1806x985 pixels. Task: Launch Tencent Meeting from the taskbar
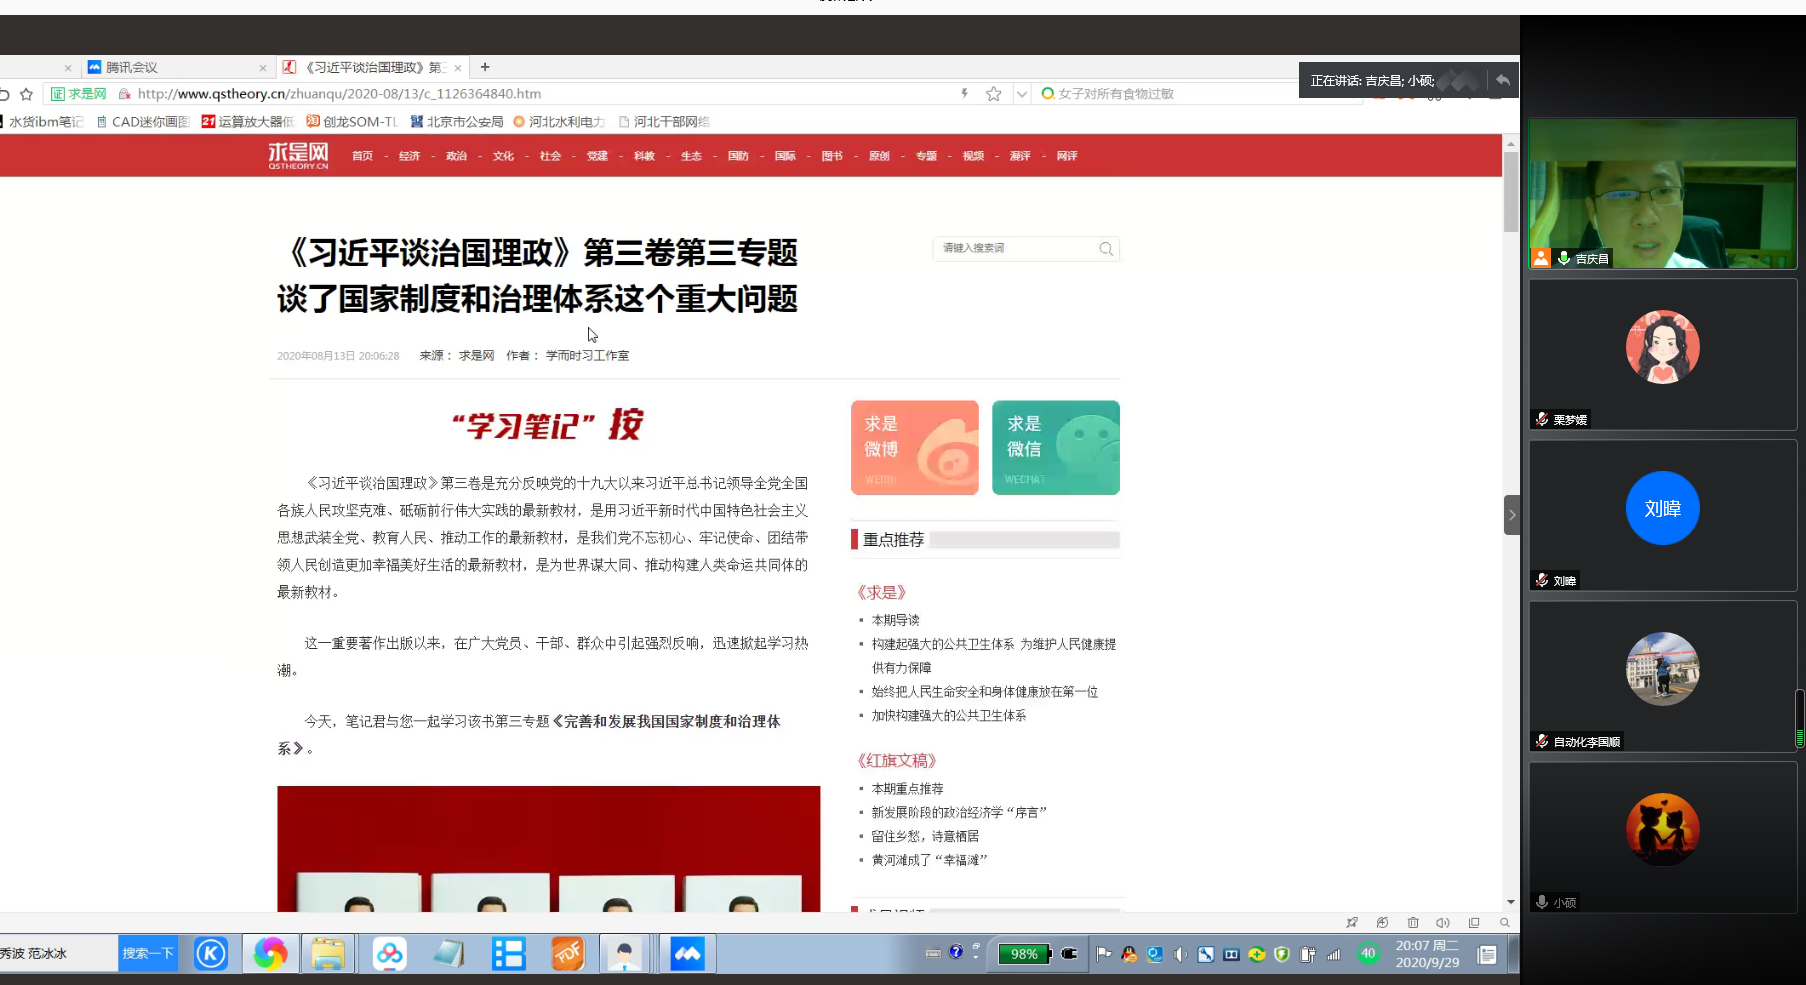point(687,954)
